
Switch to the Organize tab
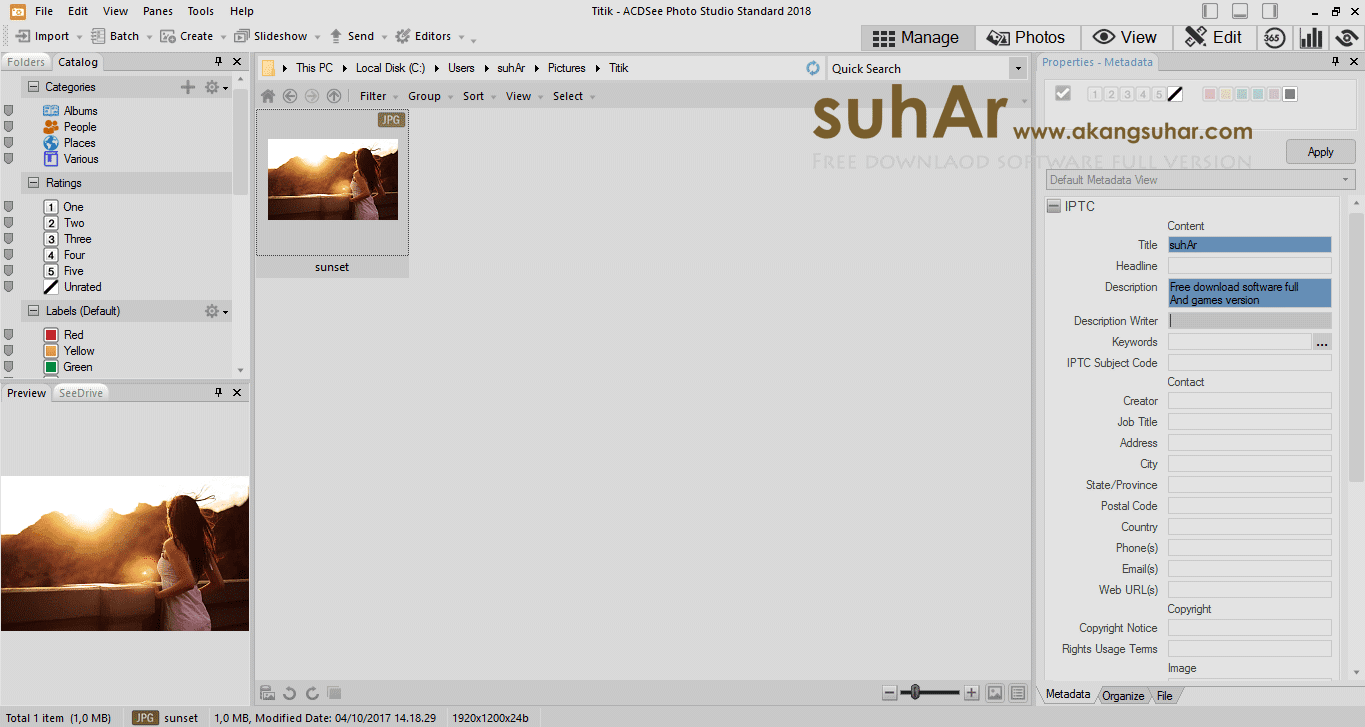1123,695
